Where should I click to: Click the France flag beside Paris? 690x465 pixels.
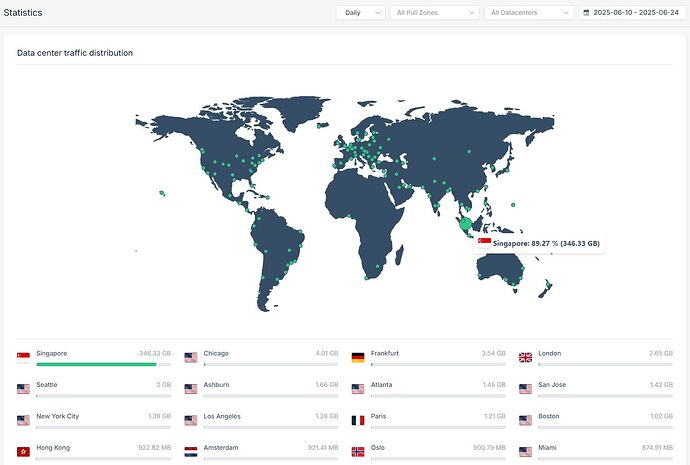358,417
